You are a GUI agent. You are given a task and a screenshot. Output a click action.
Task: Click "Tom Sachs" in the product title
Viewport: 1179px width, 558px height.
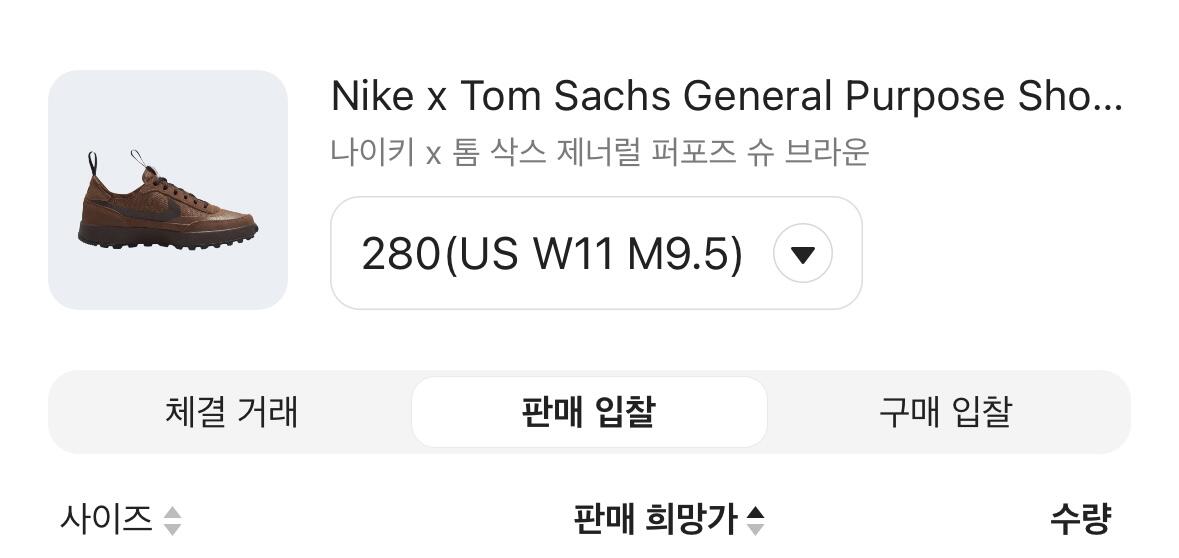coord(566,97)
